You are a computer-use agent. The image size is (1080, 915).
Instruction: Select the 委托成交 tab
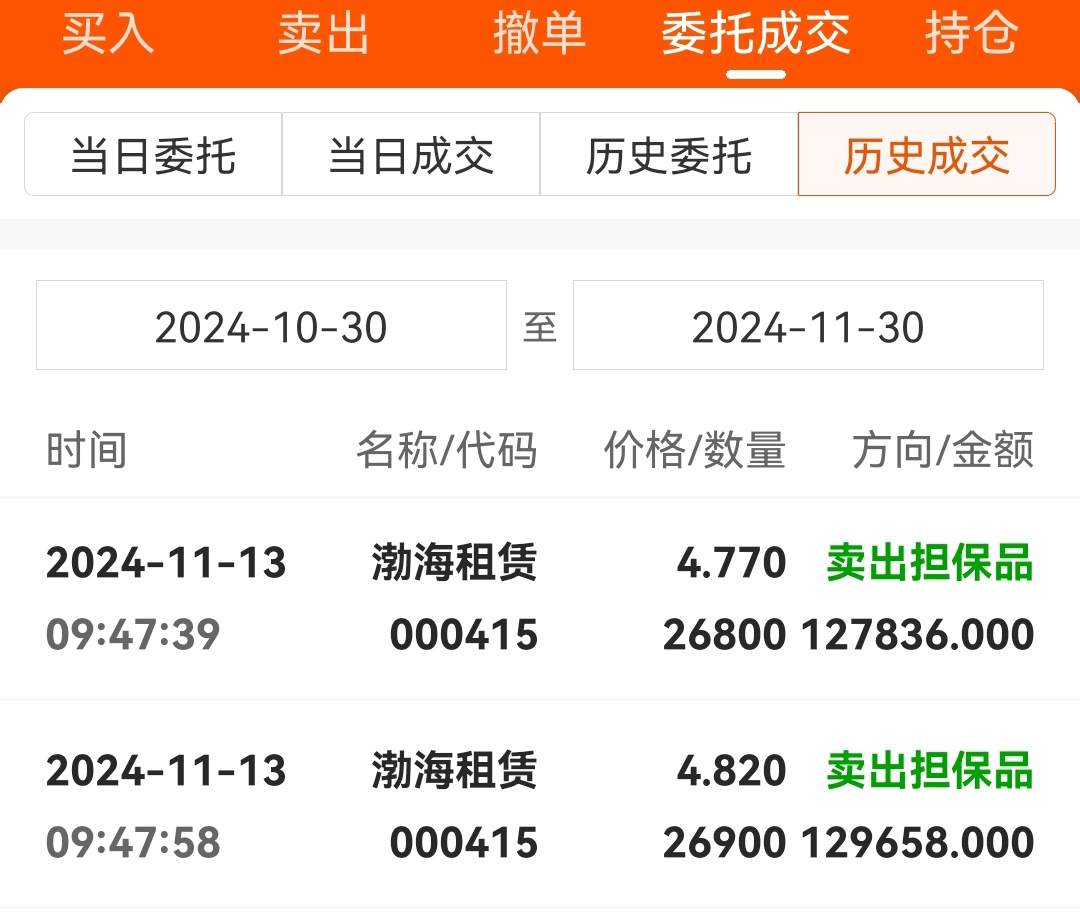756,34
